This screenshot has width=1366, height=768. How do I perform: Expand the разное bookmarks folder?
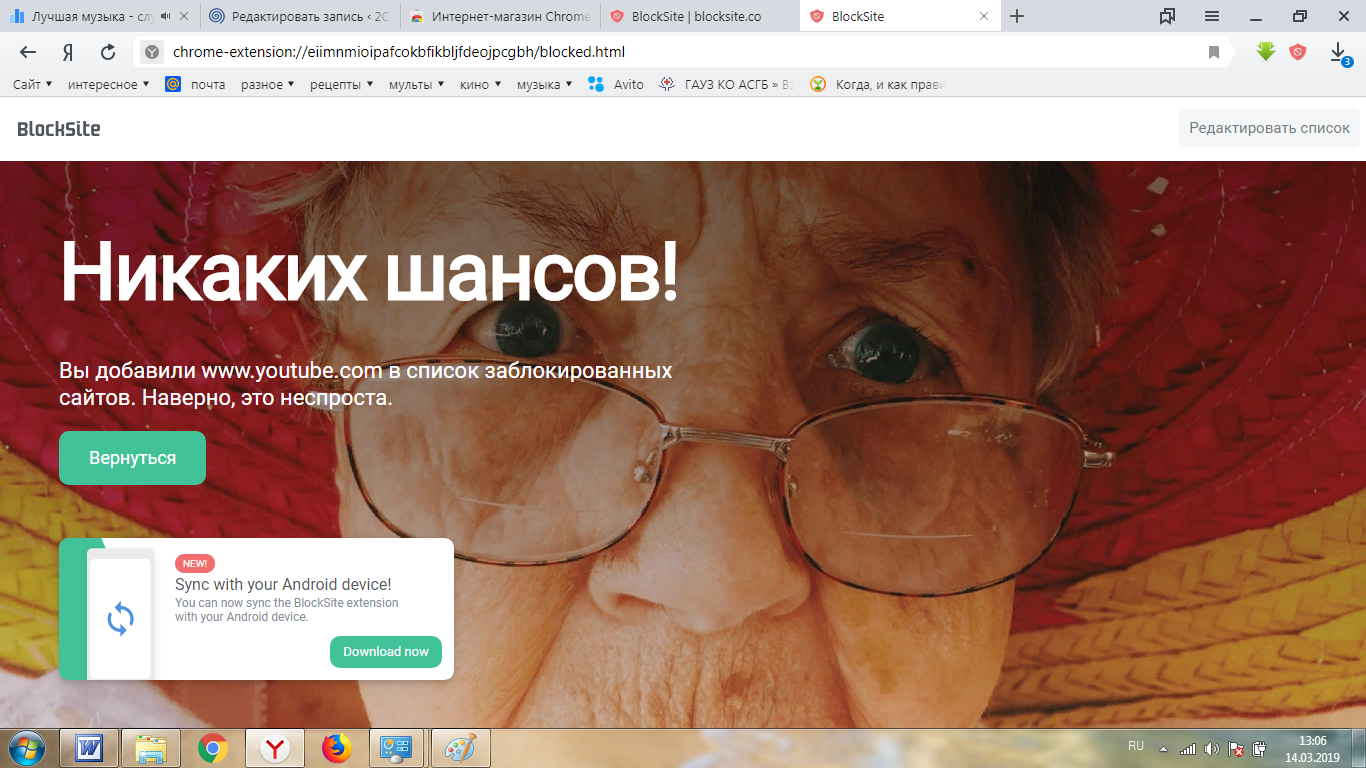[x=267, y=85]
